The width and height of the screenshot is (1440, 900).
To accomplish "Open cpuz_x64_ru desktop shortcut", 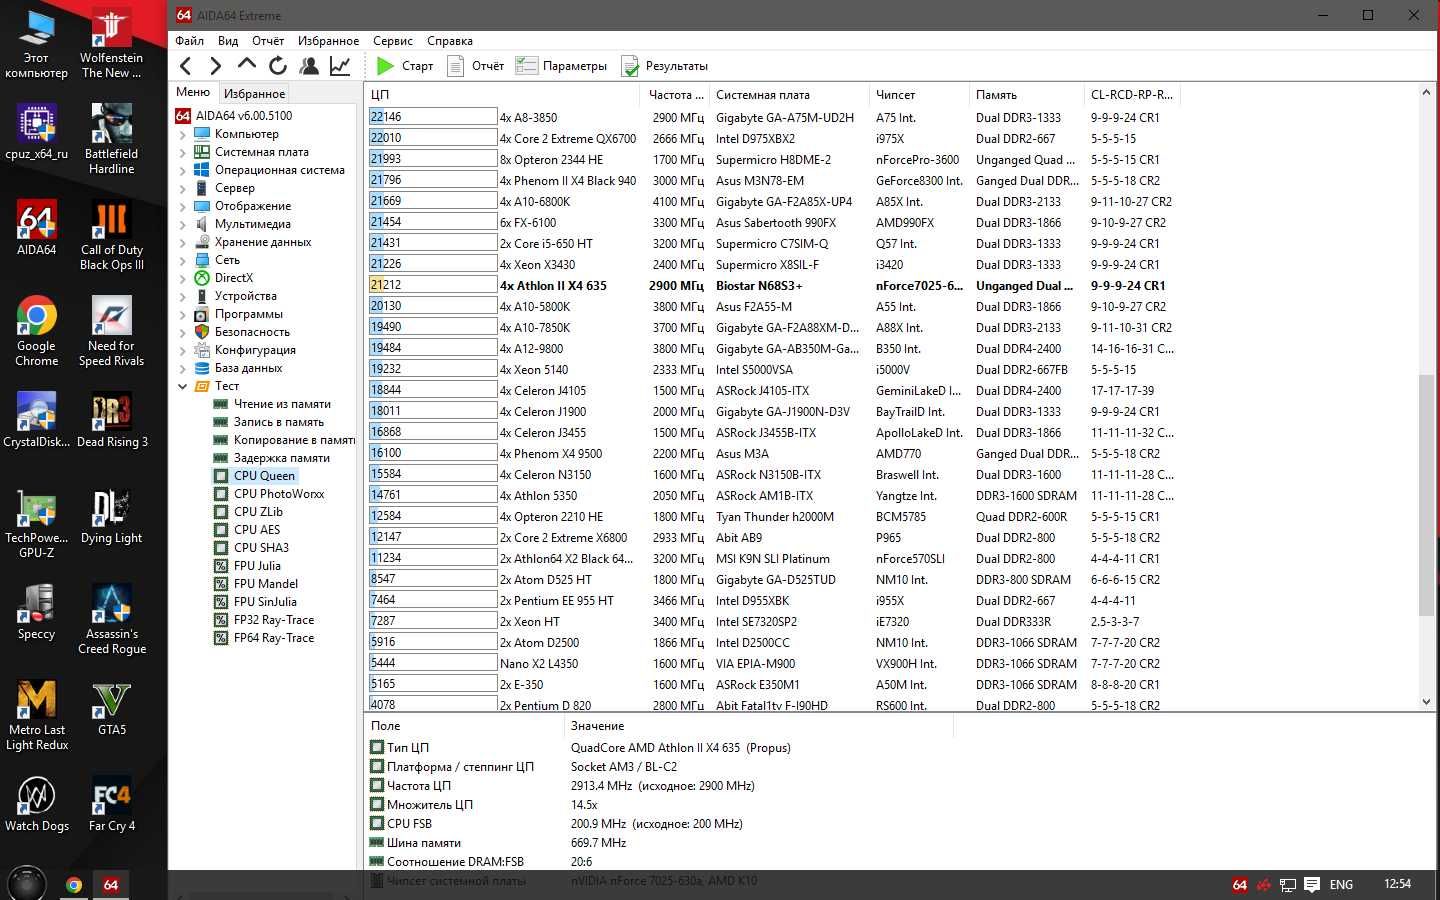I will pyautogui.click(x=36, y=133).
